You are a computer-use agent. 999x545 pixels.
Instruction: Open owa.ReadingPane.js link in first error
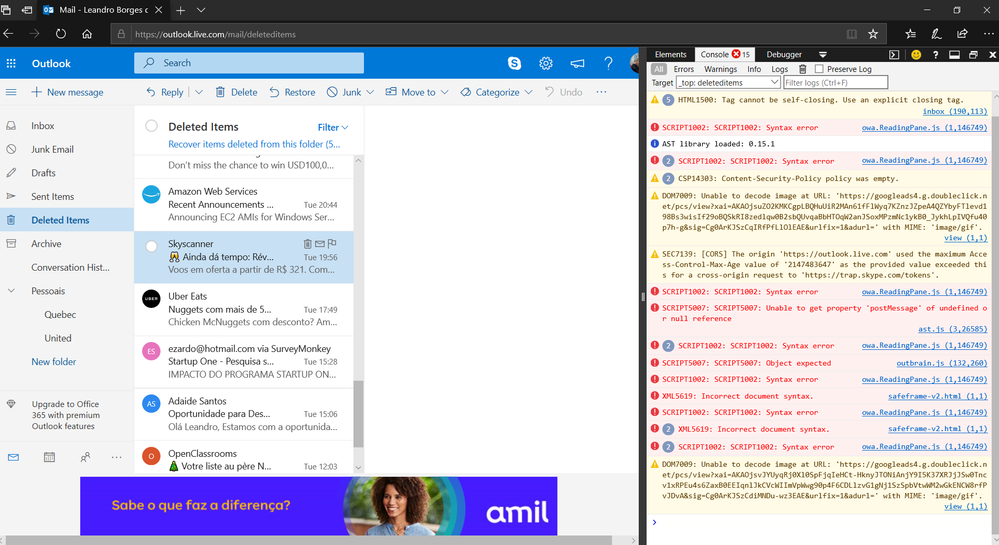[x=924, y=127]
